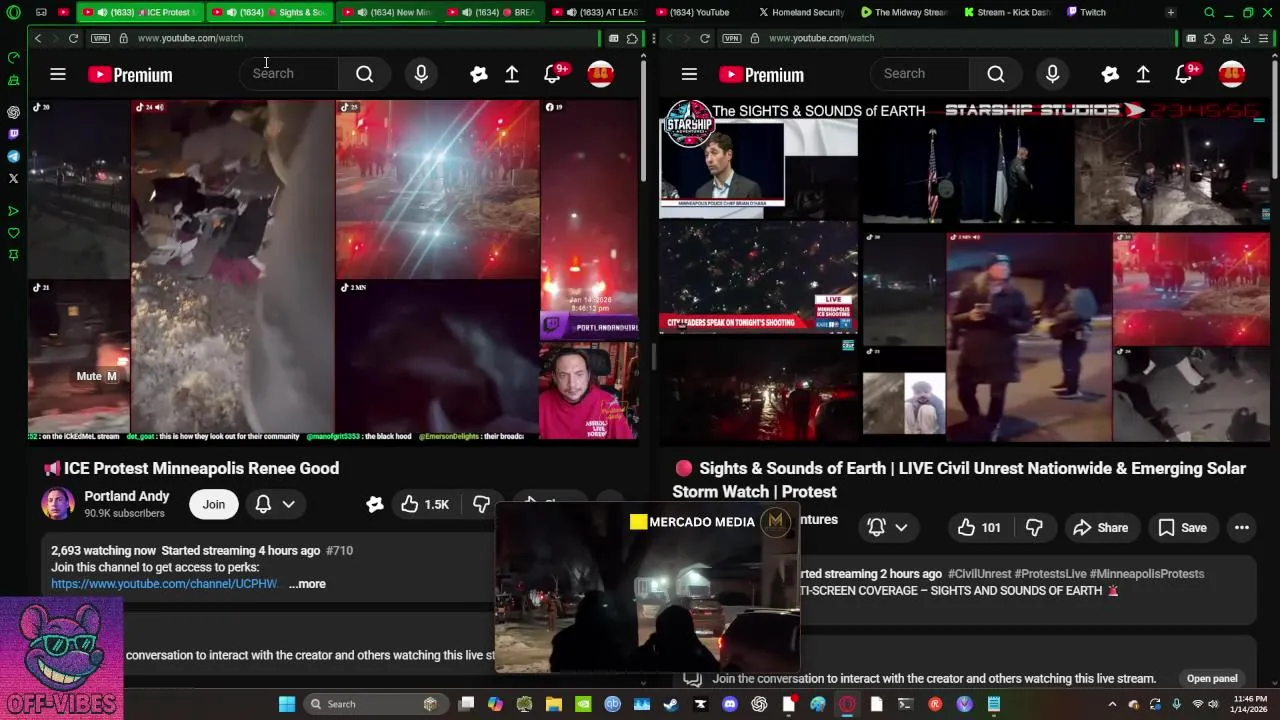1280x720 pixels.
Task: Open Twitch icon in Opera sidebar
Action: [x=13, y=134]
